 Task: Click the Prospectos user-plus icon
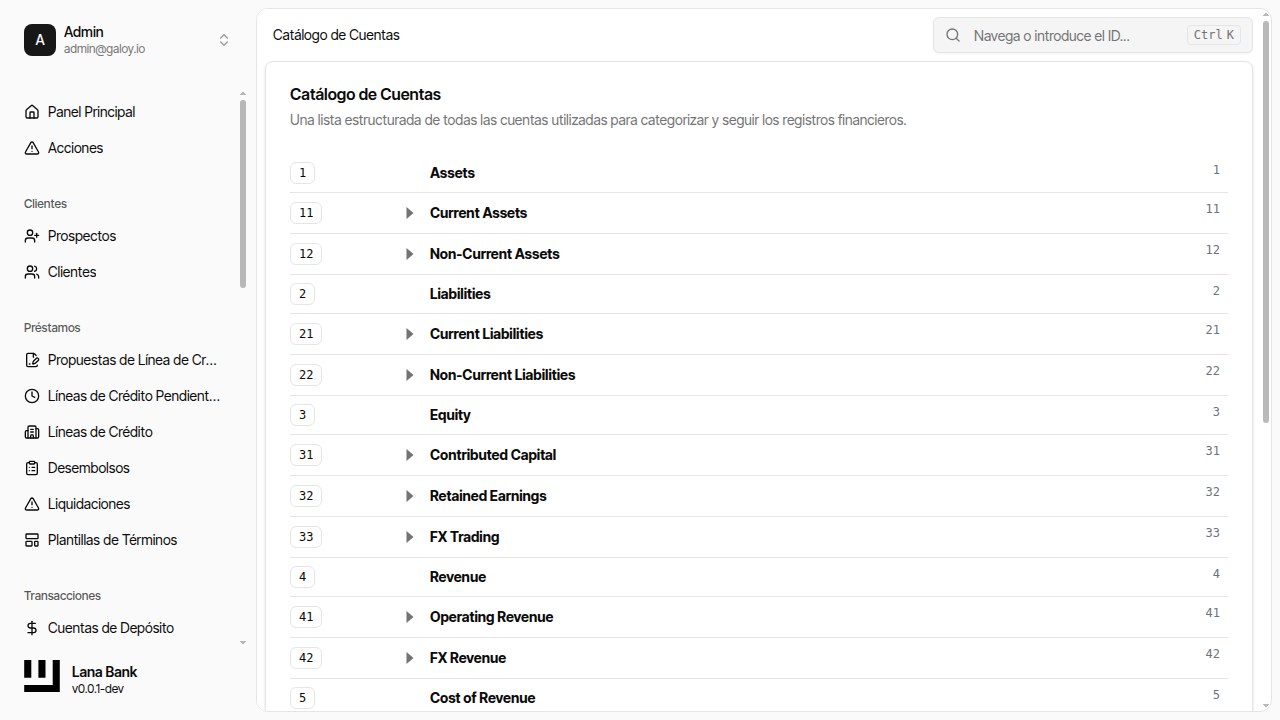[x=32, y=236]
